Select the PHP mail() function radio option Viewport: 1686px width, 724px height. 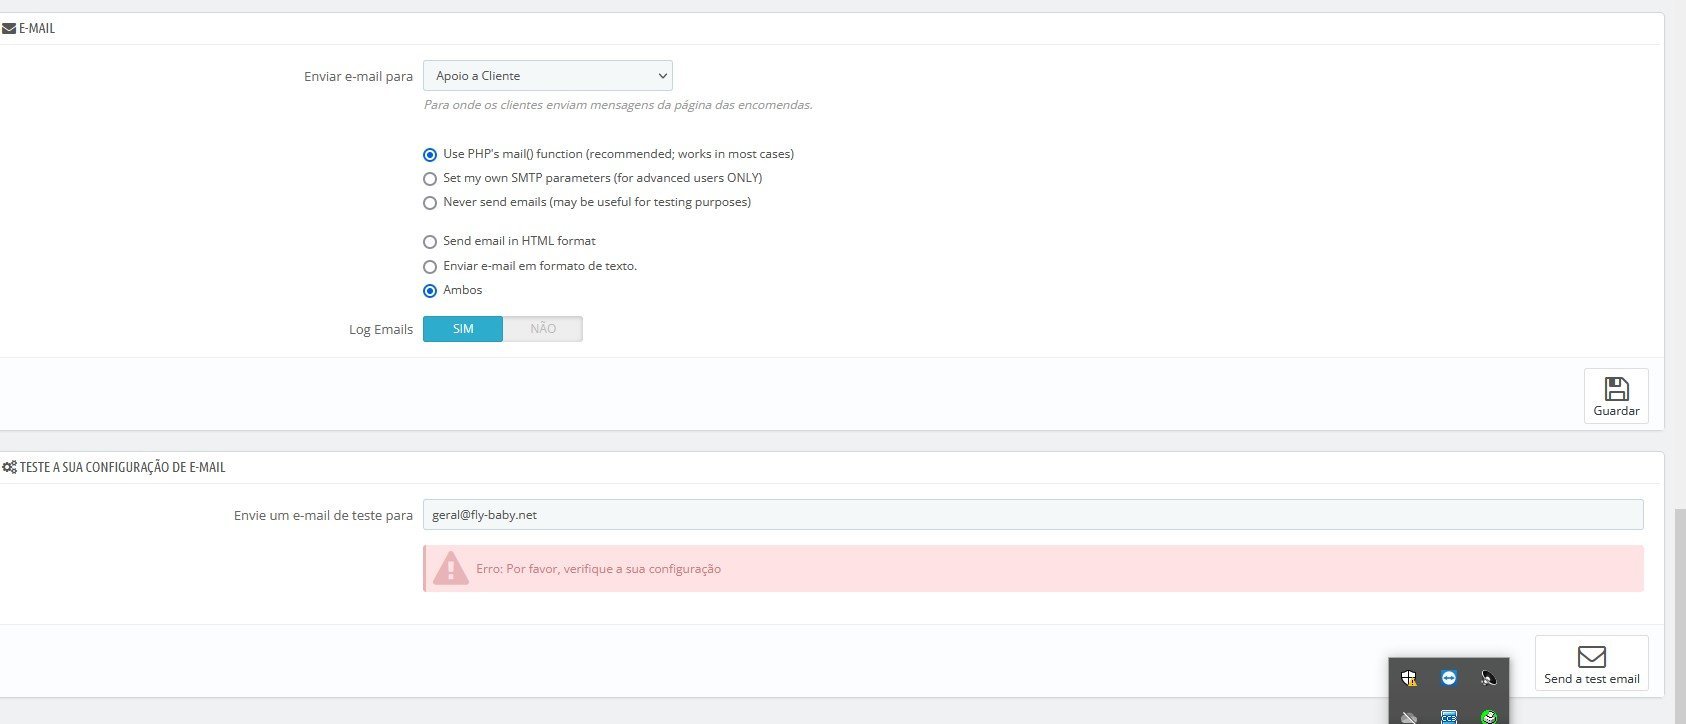pyautogui.click(x=430, y=155)
